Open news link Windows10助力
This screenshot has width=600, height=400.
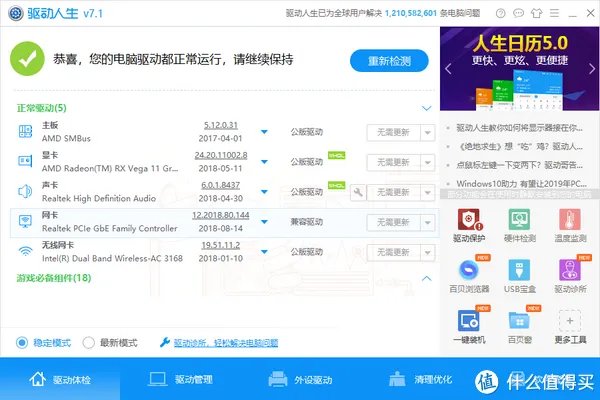click(x=521, y=184)
